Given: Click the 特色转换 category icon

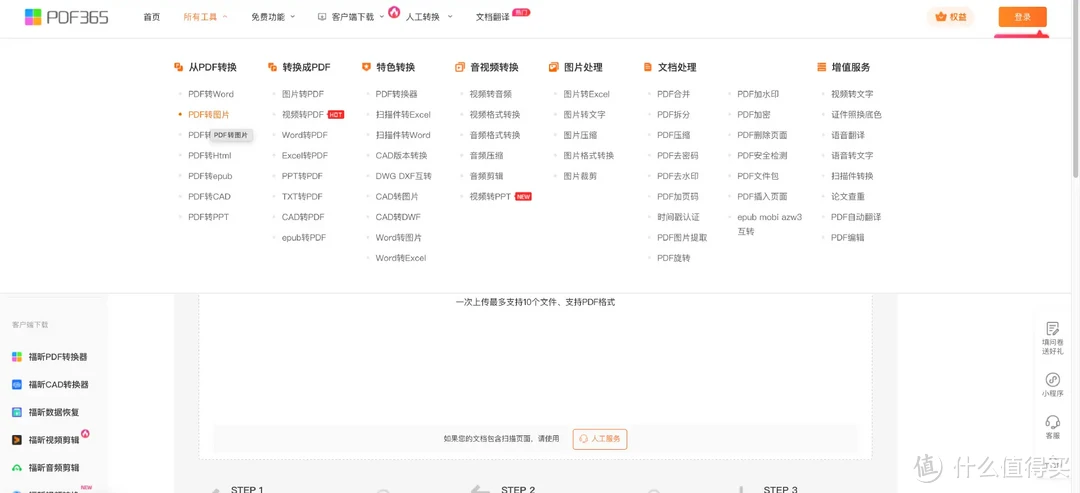Looking at the screenshot, I should coord(366,67).
